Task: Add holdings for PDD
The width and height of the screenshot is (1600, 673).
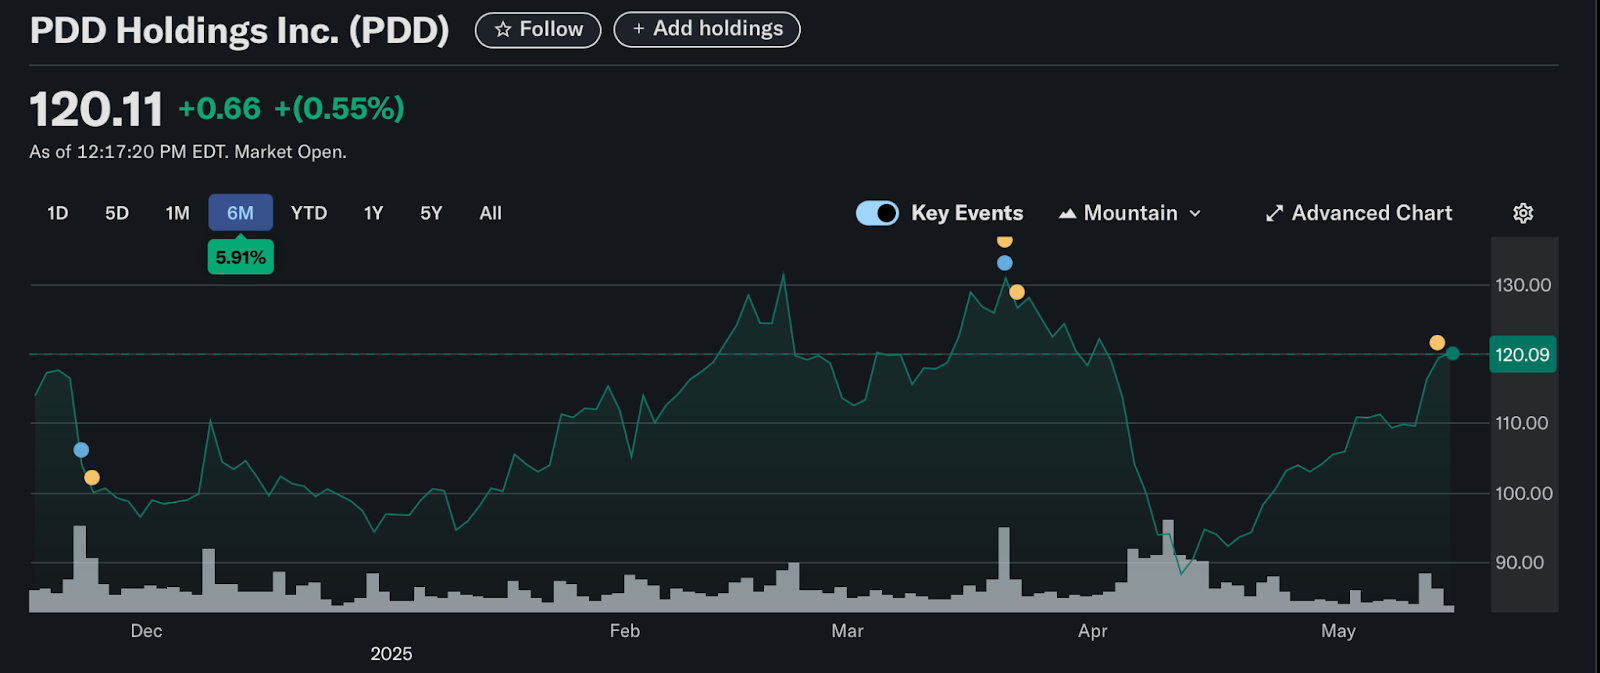Action: (x=707, y=29)
